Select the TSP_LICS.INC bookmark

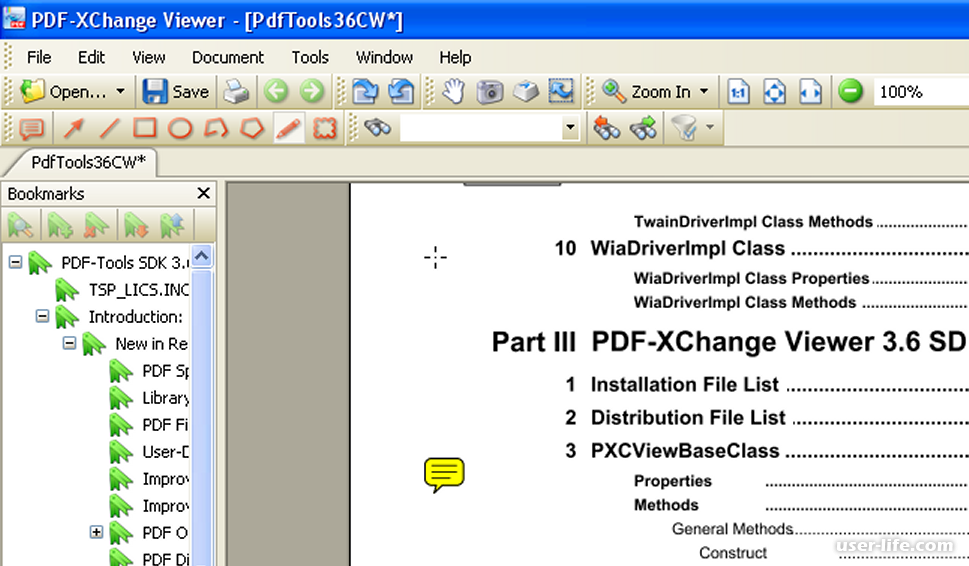click(138, 290)
